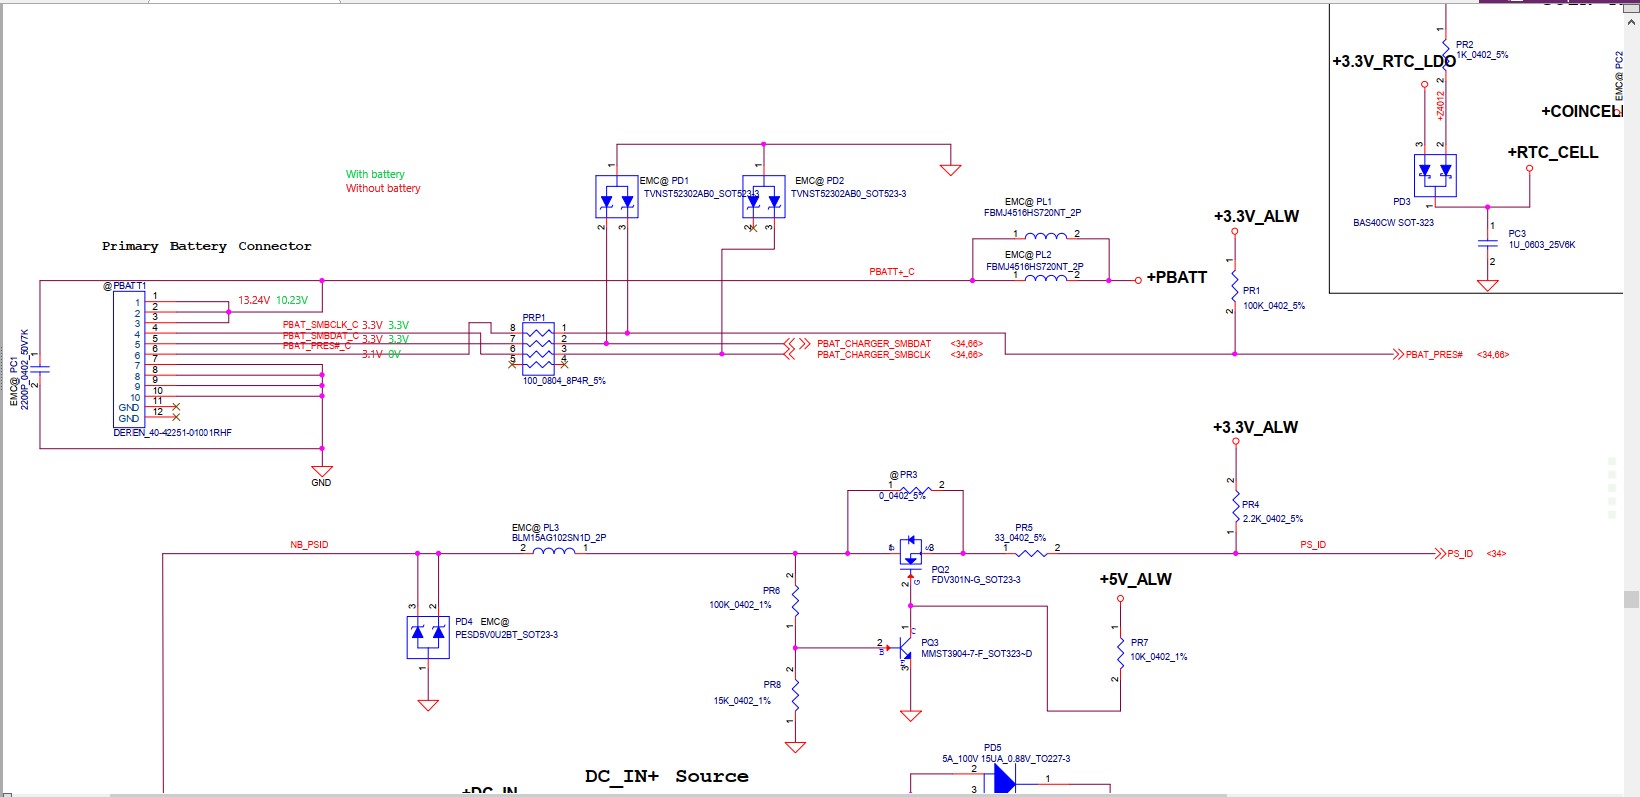The image size is (1640, 797).
Task: Select the PBAT_CHARGER_SMBDAT net label
Action: click(873, 343)
